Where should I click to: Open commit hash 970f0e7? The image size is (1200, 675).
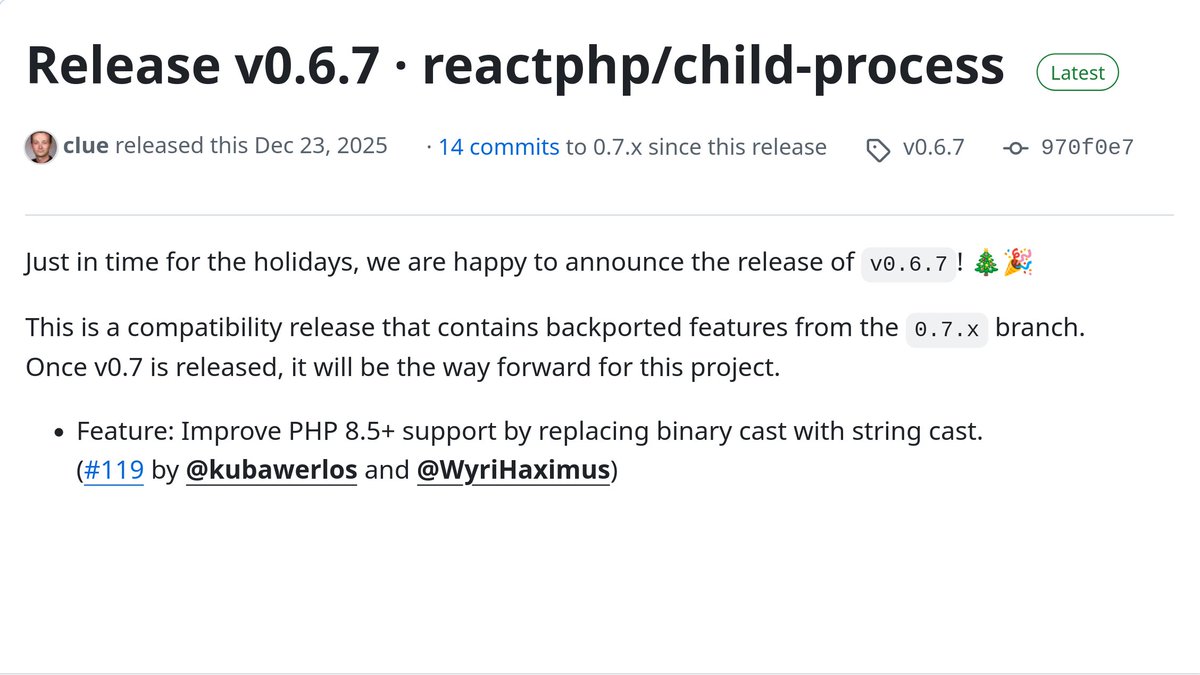pos(1087,147)
